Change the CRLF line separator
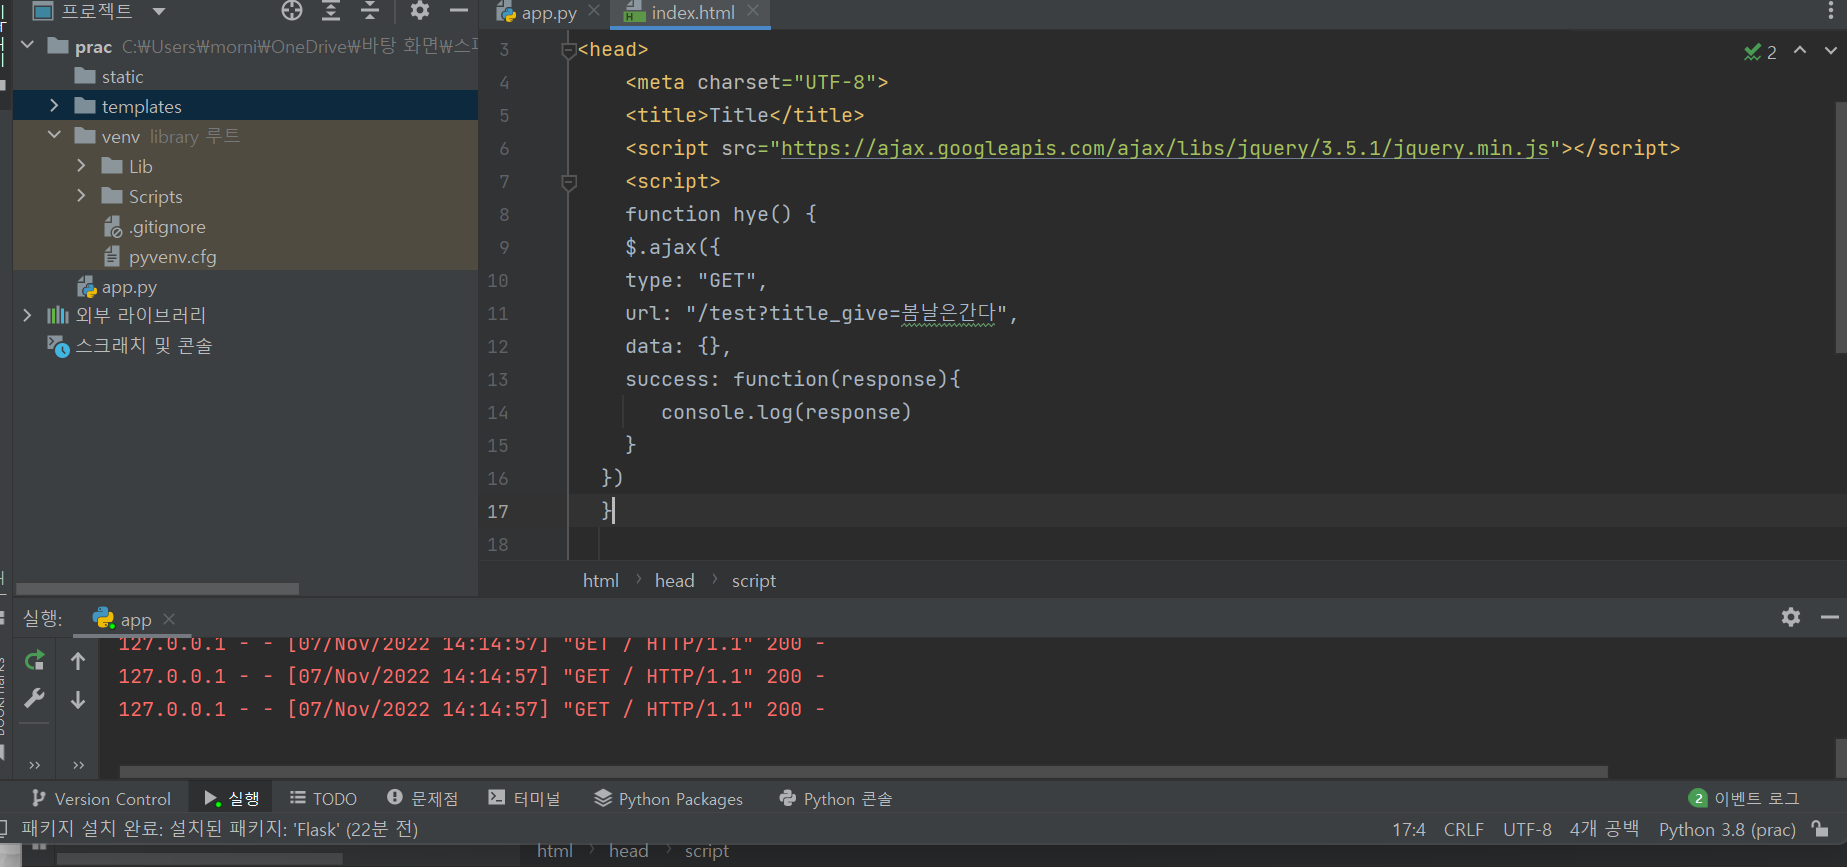This screenshot has width=1847, height=867. pyautogui.click(x=1464, y=830)
